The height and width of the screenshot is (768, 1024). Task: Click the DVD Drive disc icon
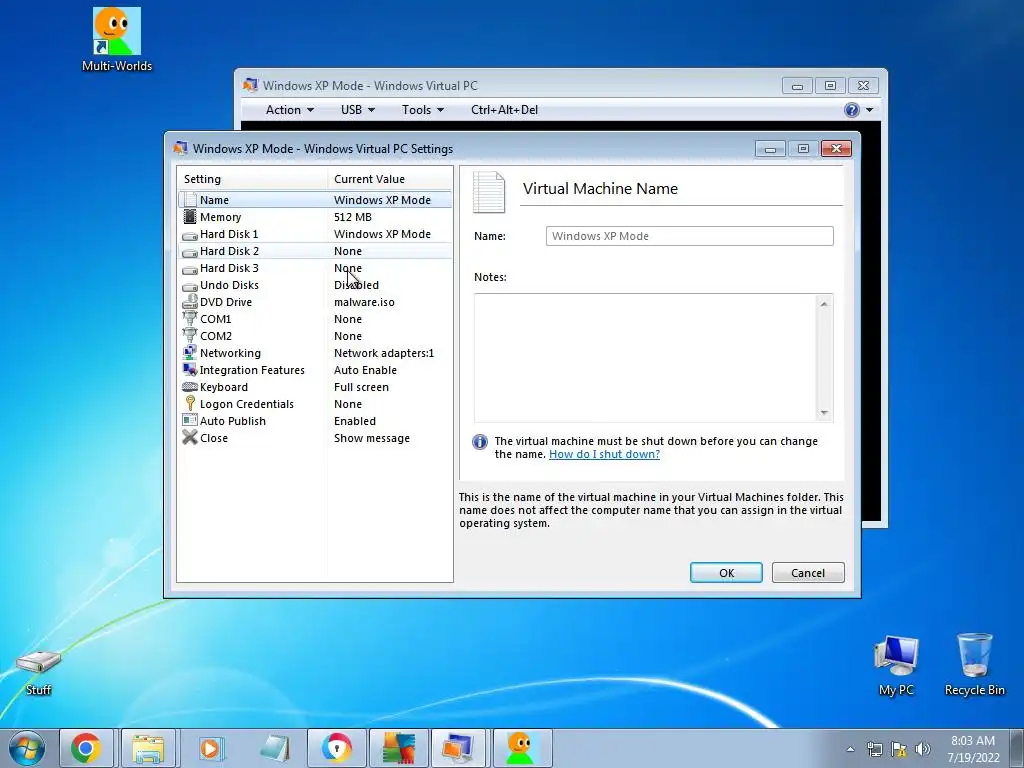pos(190,302)
